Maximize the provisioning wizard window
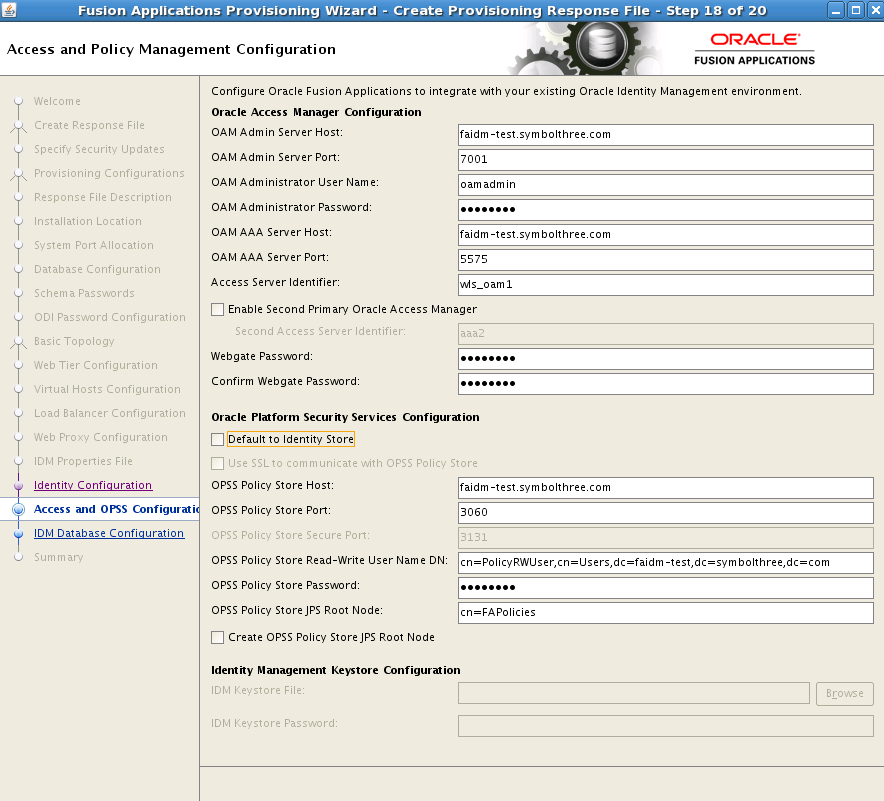 click(855, 10)
